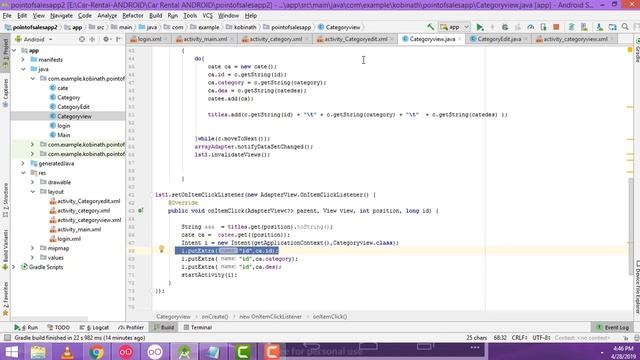Expand the mipmap folder
This screenshot has height=360, width=640.
[33, 248]
